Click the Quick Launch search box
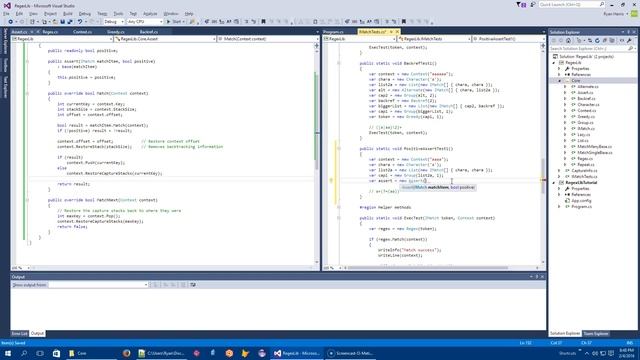Screen dimensions: 640x360 coord(571,4)
